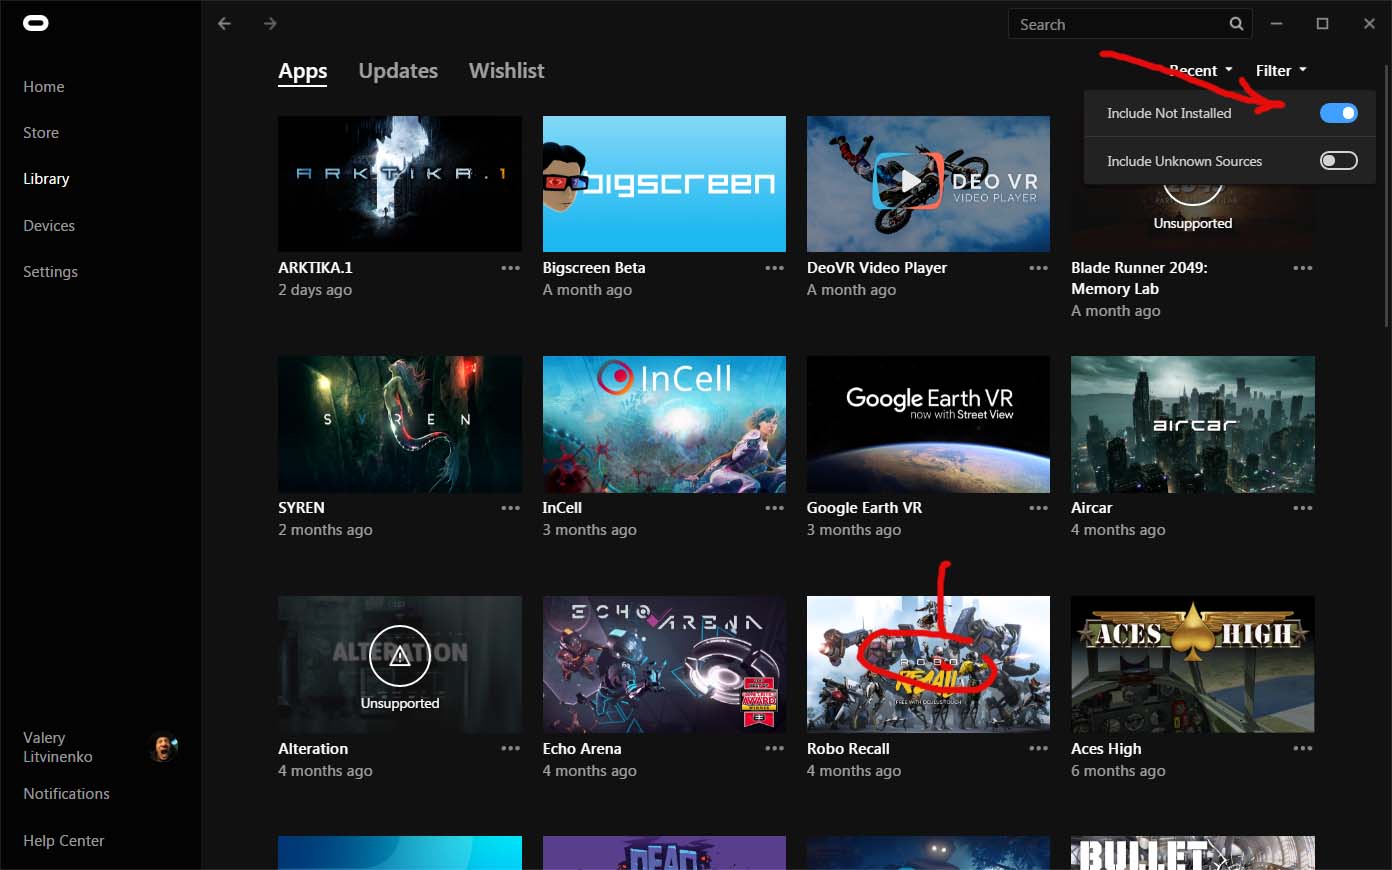The height and width of the screenshot is (870, 1392).
Task: Open the Robo Recall thumbnail
Action: (x=928, y=664)
